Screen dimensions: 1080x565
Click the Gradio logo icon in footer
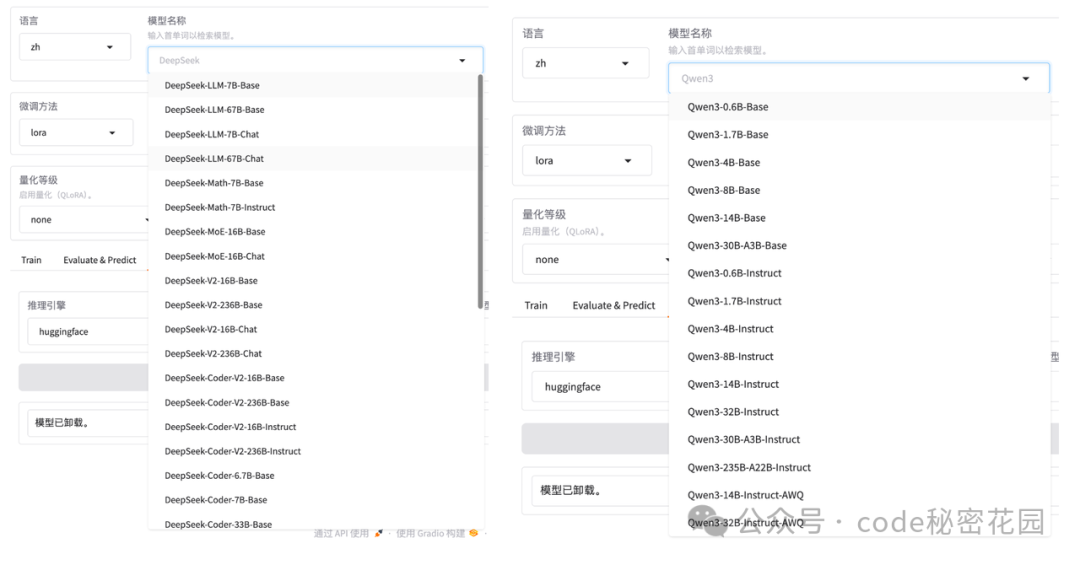(473, 533)
